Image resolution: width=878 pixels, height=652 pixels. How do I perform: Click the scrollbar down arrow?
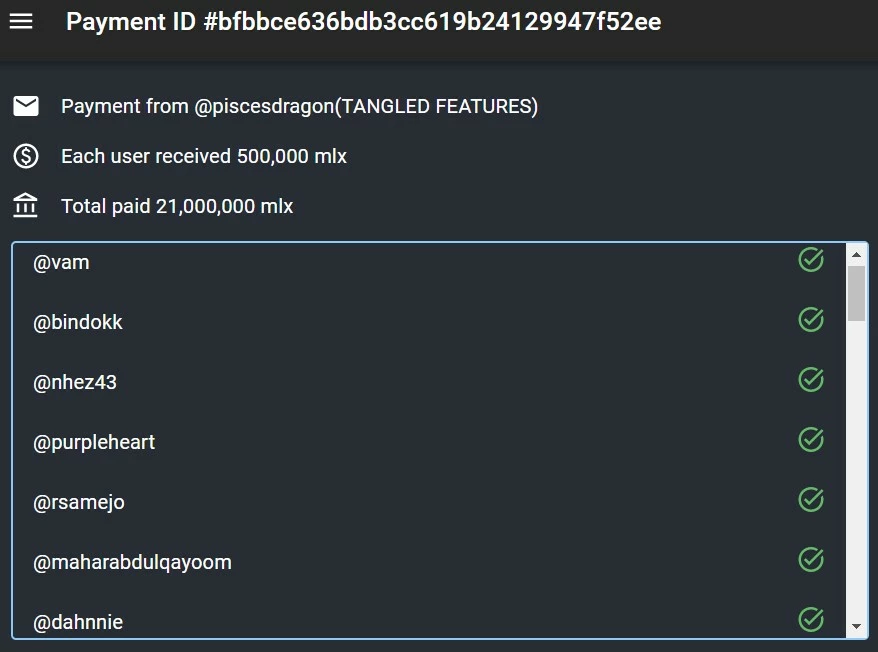point(856,626)
